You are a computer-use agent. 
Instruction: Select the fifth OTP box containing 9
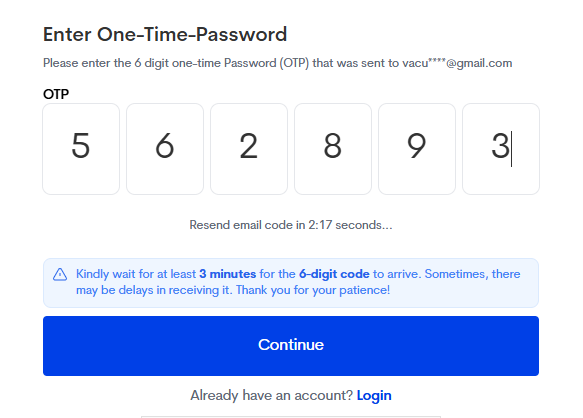pos(417,149)
